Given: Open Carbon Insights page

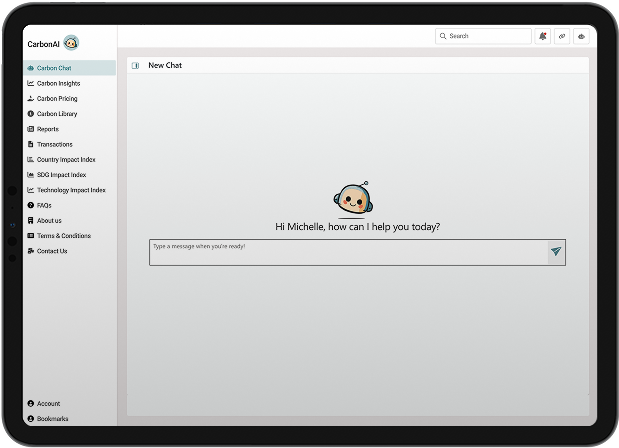Looking at the screenshot, I should point(58,83).
